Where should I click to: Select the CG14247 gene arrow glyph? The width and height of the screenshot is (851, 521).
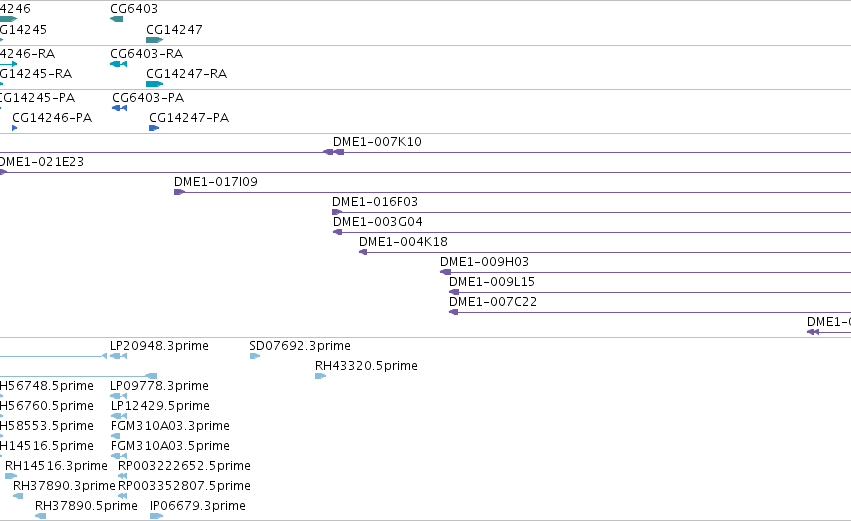click(x=155, y=40)
